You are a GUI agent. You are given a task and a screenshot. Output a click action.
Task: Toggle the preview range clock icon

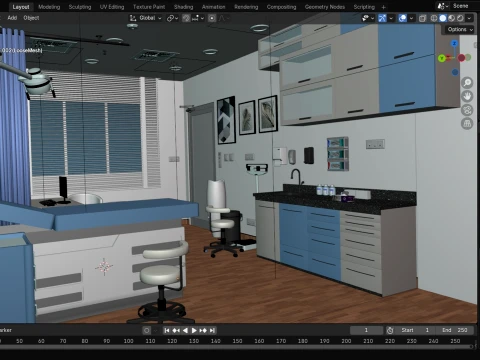[390, 330]
